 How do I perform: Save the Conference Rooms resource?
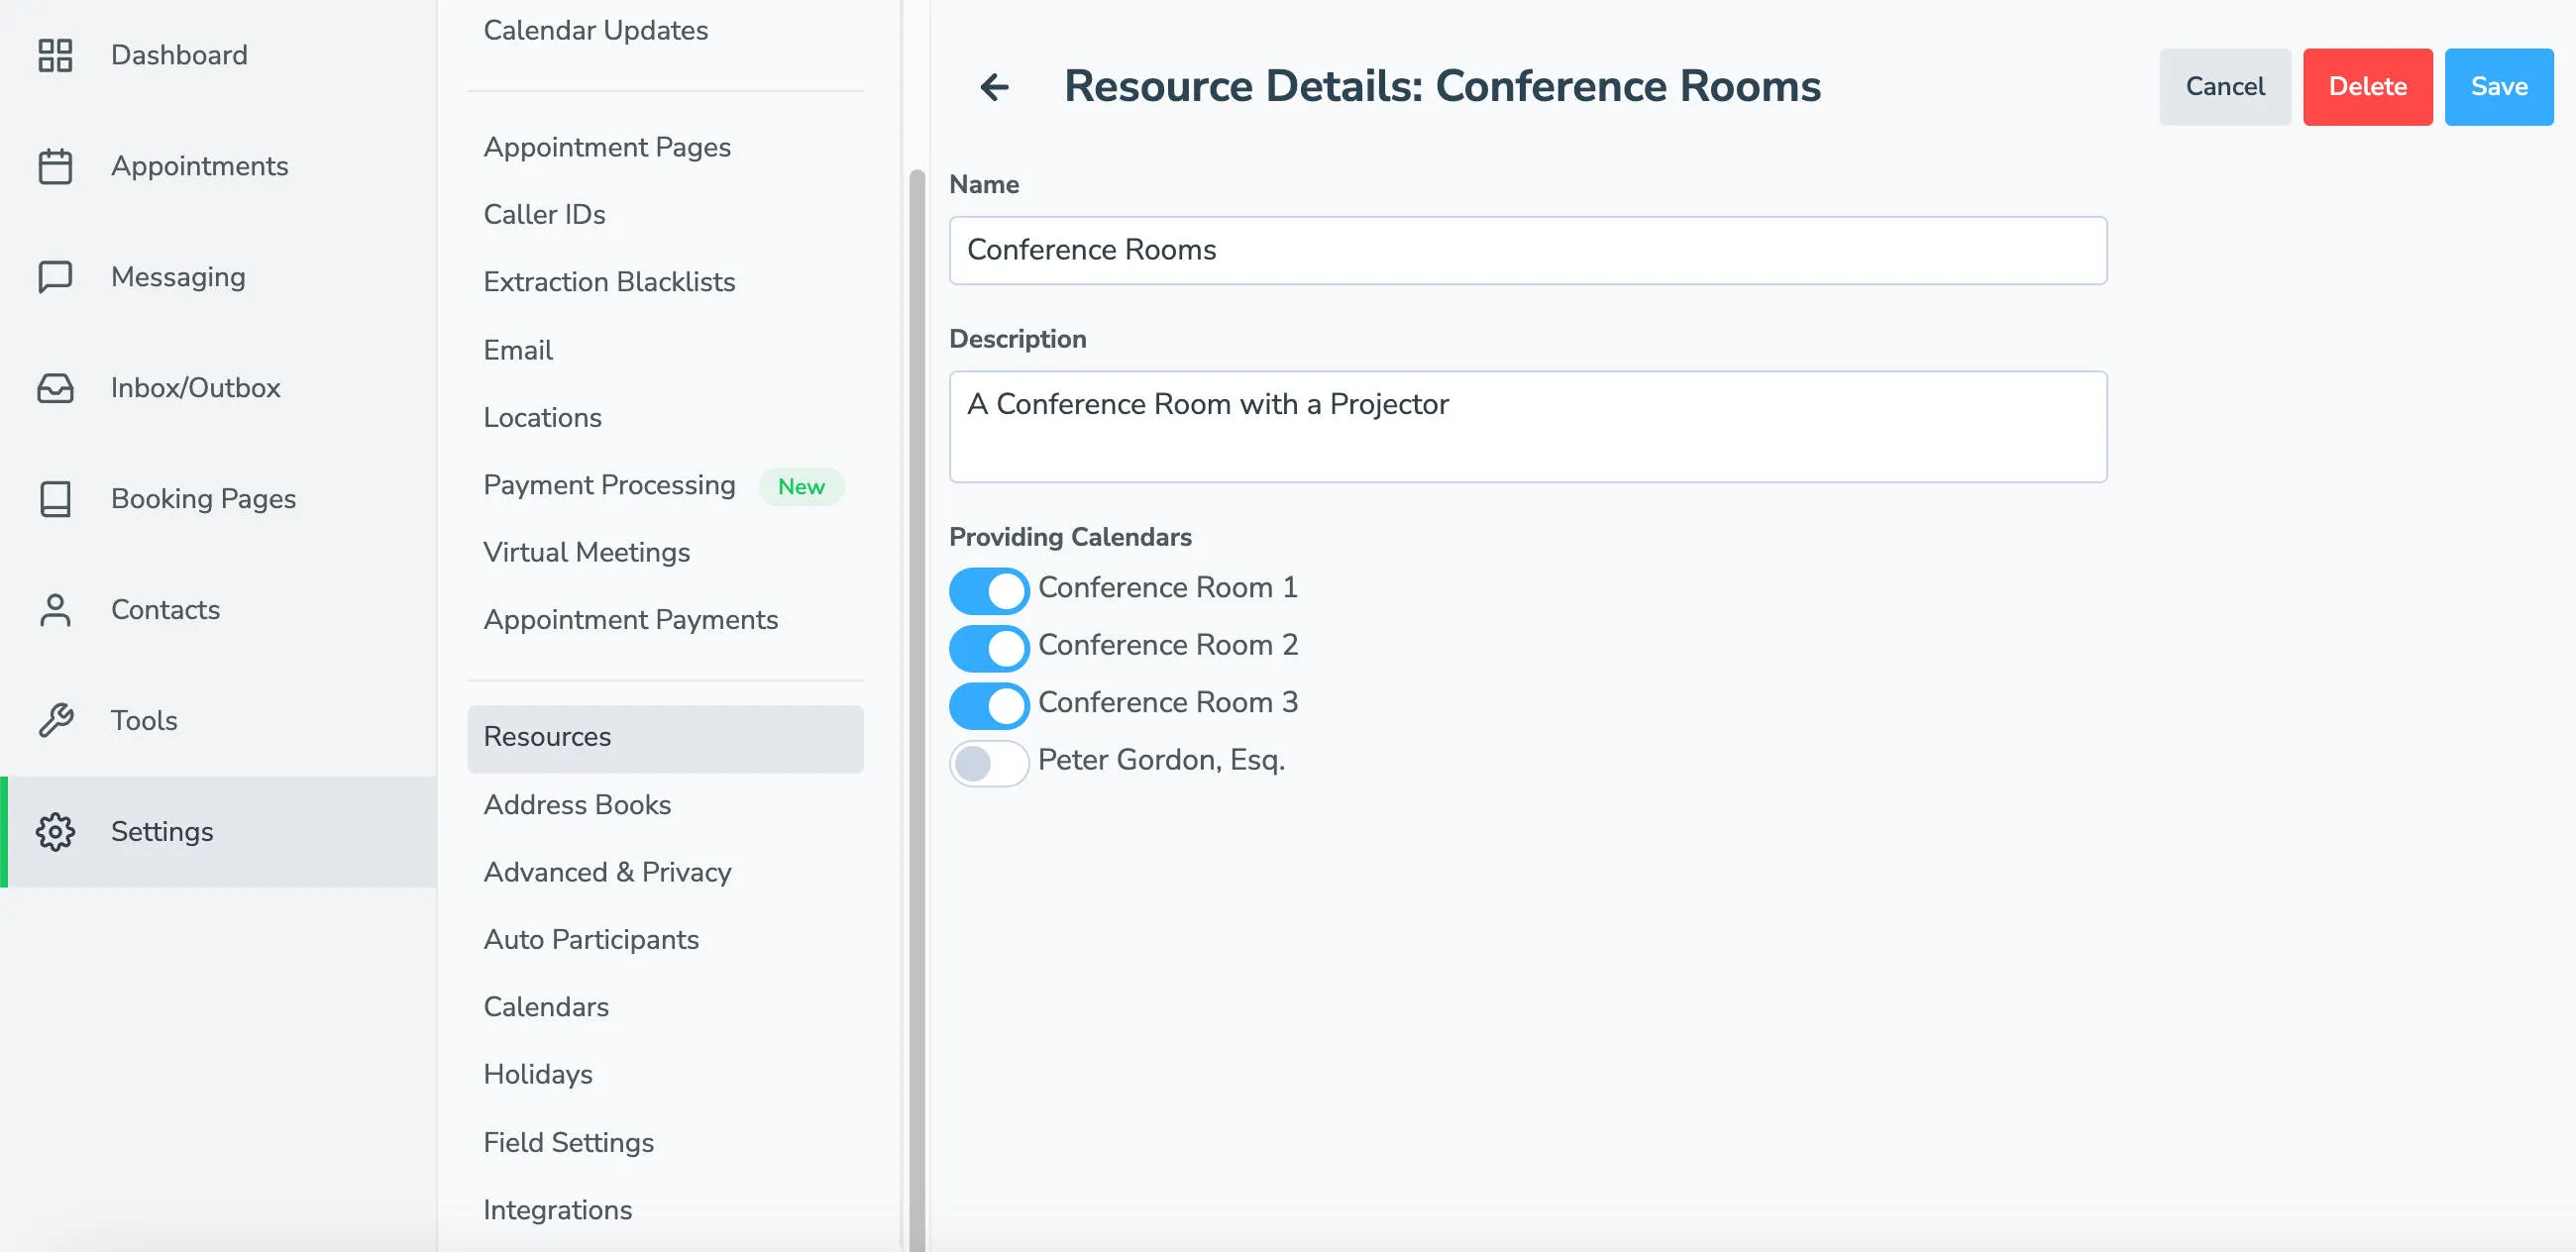2497,87
